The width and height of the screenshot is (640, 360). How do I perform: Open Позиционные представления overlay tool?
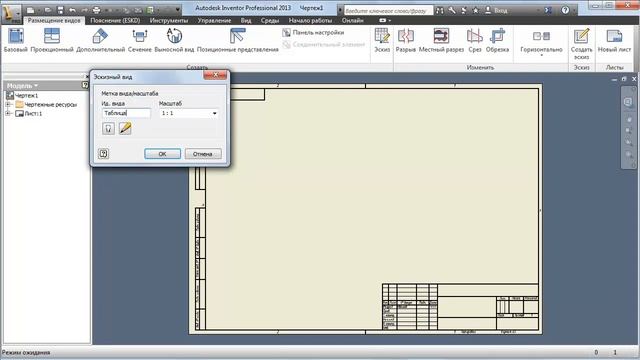[238, 40]
